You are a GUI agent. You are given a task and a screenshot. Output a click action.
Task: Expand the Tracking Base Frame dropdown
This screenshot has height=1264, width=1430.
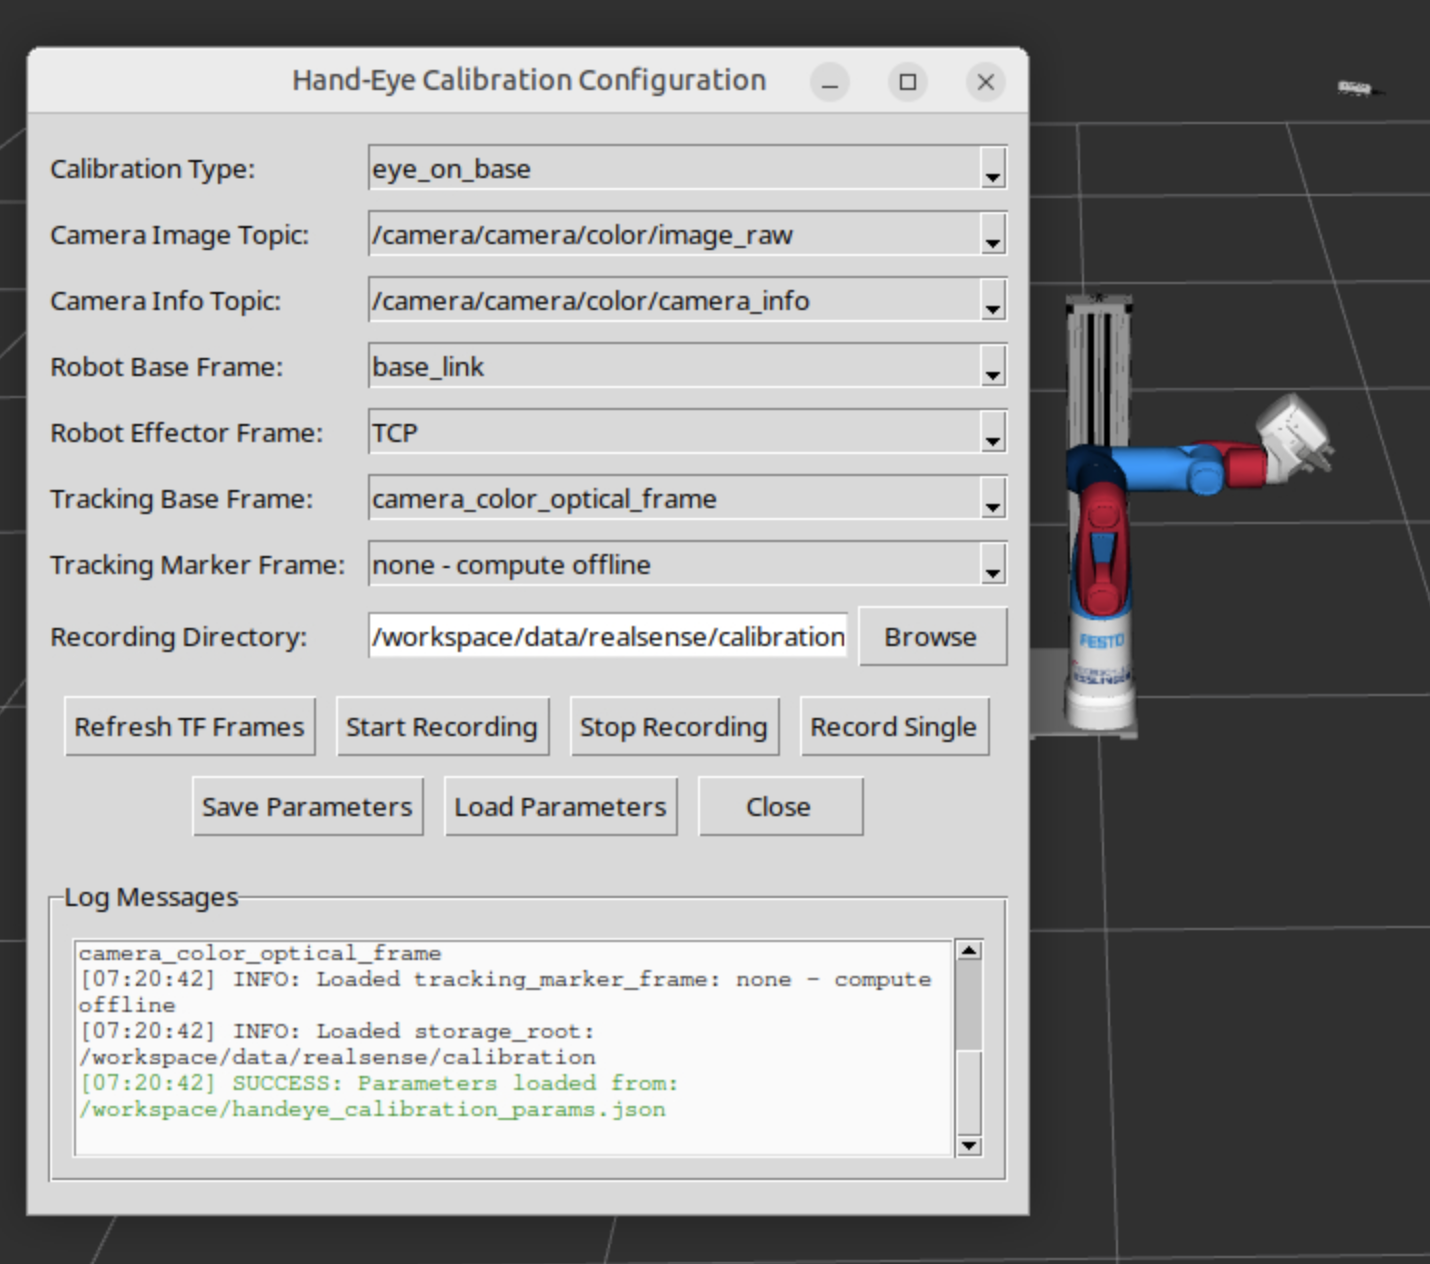[991, 499]
